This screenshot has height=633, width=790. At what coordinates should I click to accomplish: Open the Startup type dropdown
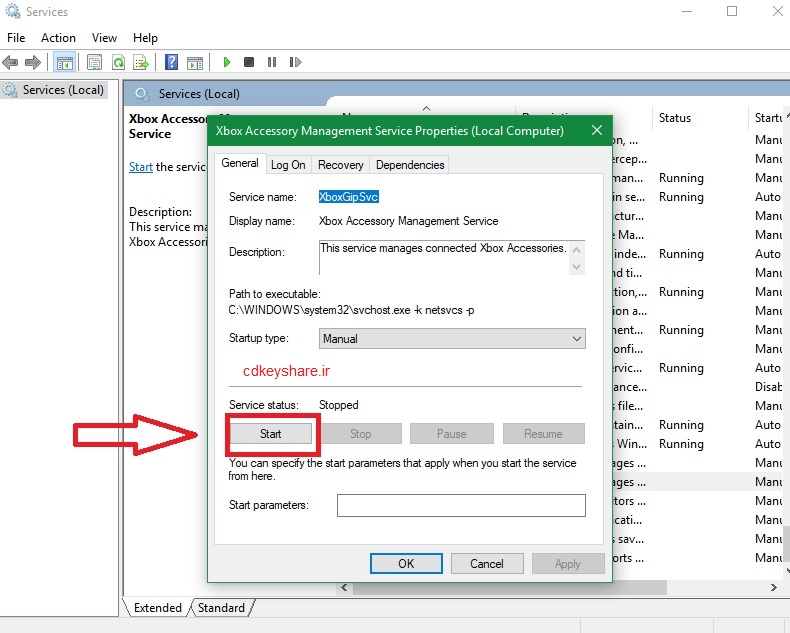452,339
